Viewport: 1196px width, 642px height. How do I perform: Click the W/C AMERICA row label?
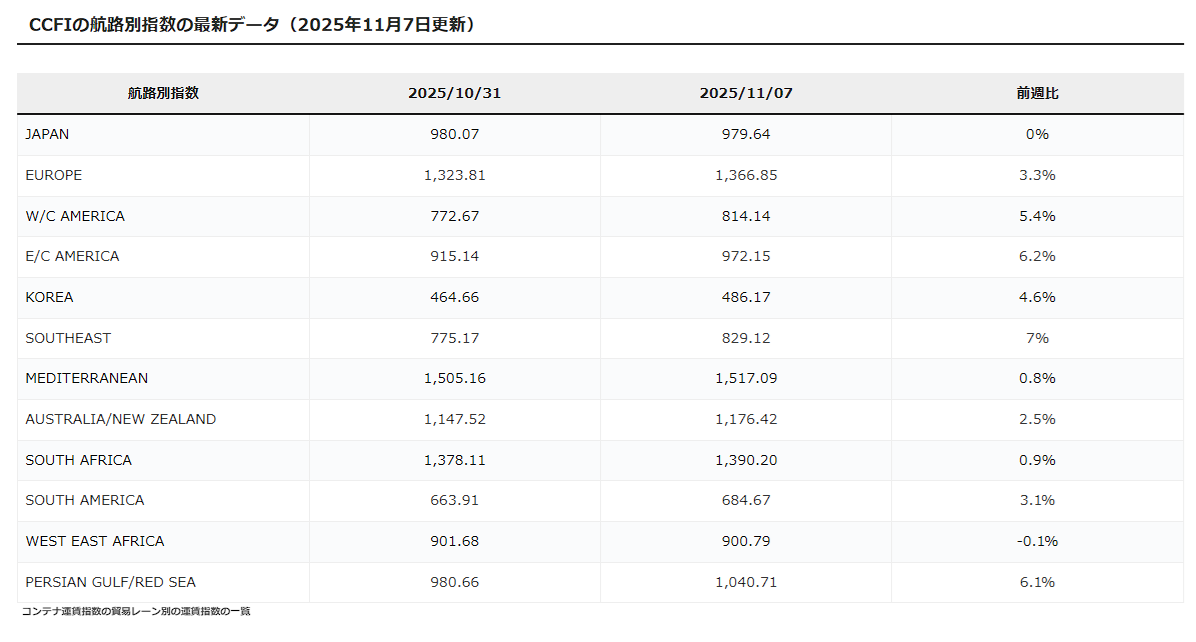(75, 216)
